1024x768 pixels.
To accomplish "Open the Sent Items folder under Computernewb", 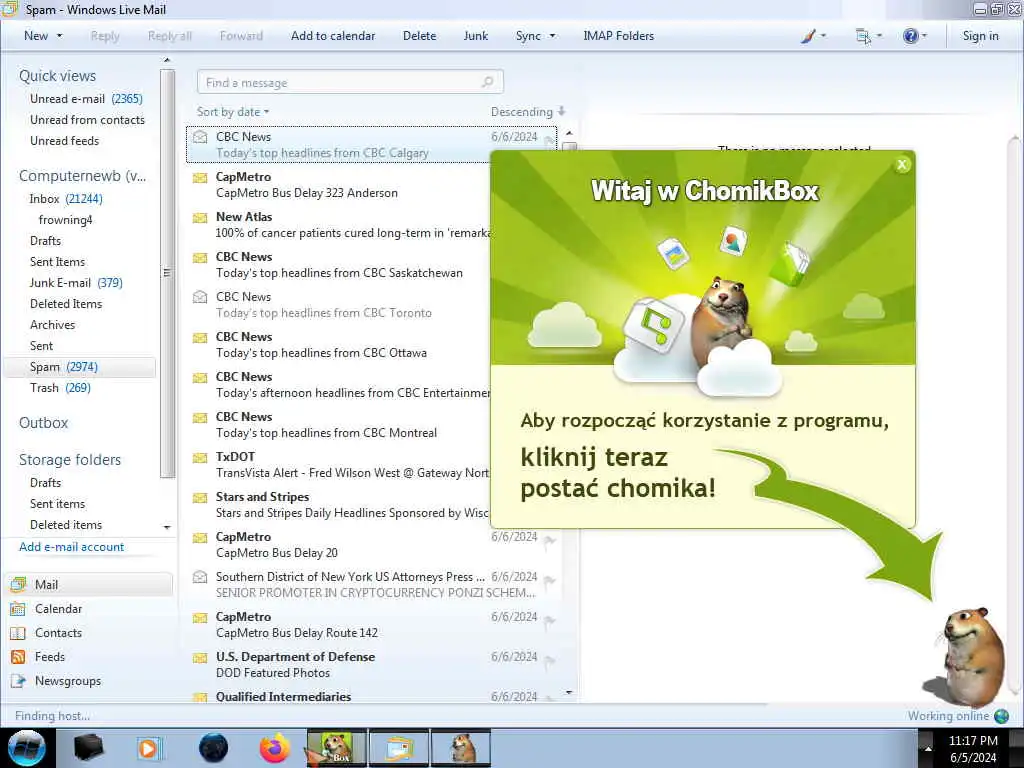I will click(x=57, y=262).
